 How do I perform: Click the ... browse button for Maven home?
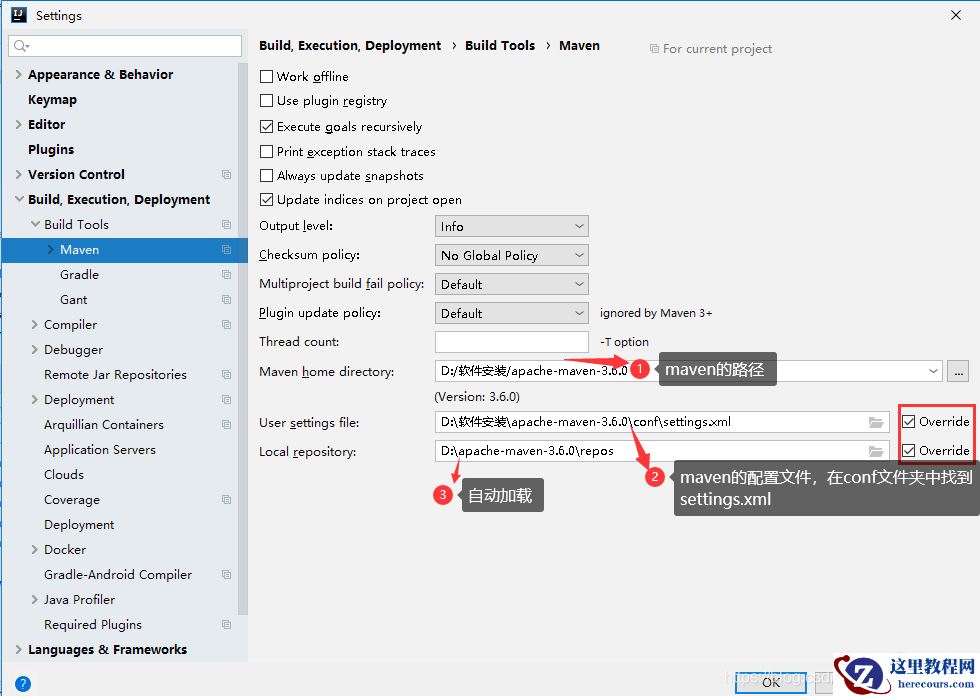(x=958, y=372)
